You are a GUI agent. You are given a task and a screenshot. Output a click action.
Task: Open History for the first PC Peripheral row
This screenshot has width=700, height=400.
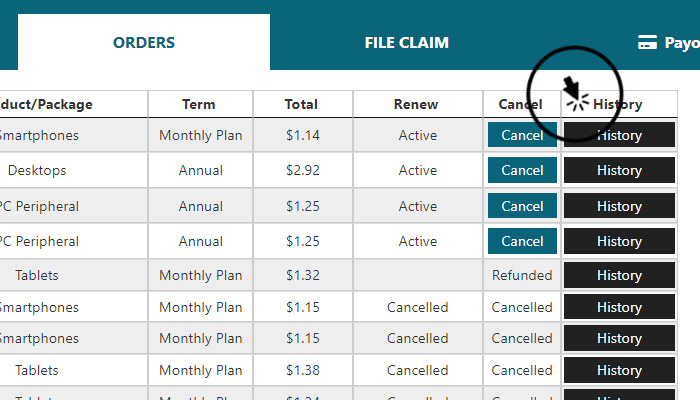[x=619, y=206]
